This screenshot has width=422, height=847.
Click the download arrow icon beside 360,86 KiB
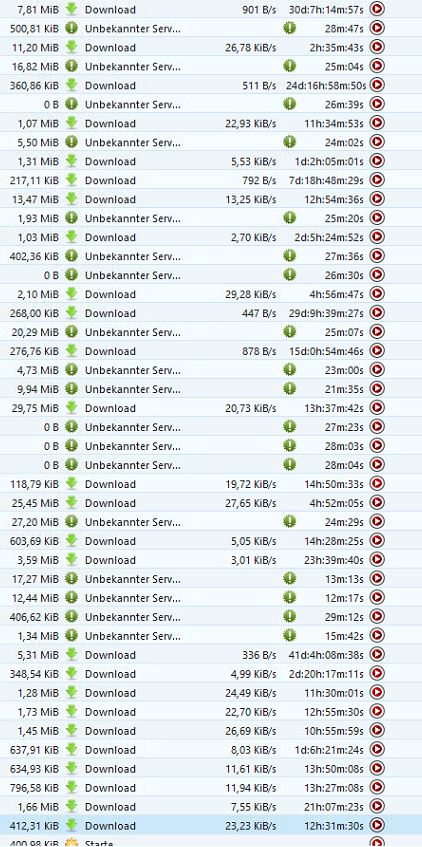[x=71, y=85]
